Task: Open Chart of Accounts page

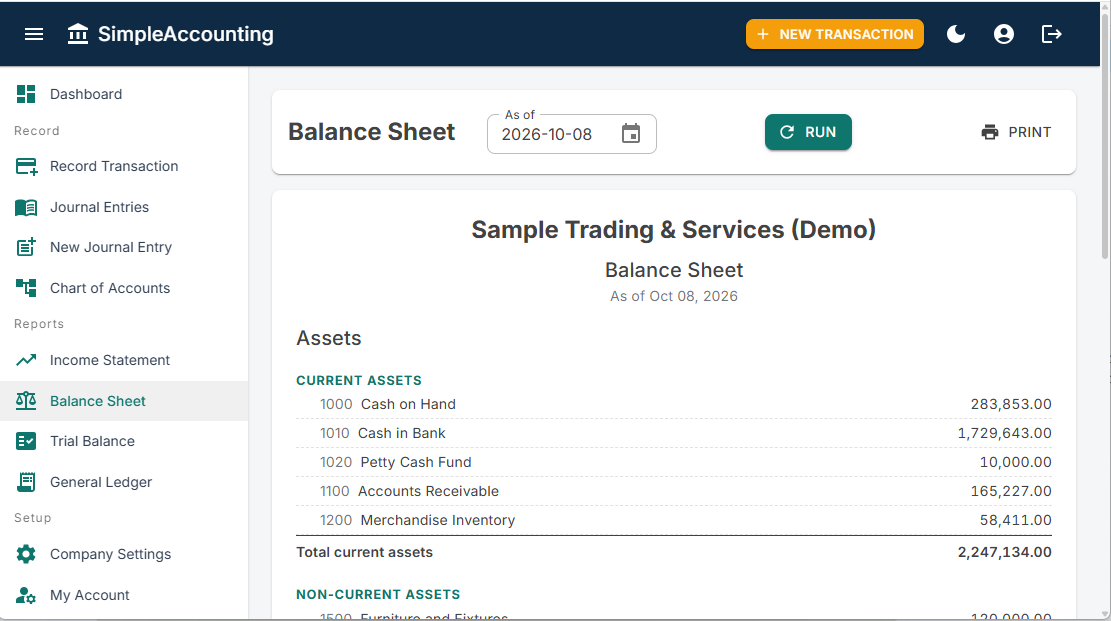Action: tap(124, 288)
